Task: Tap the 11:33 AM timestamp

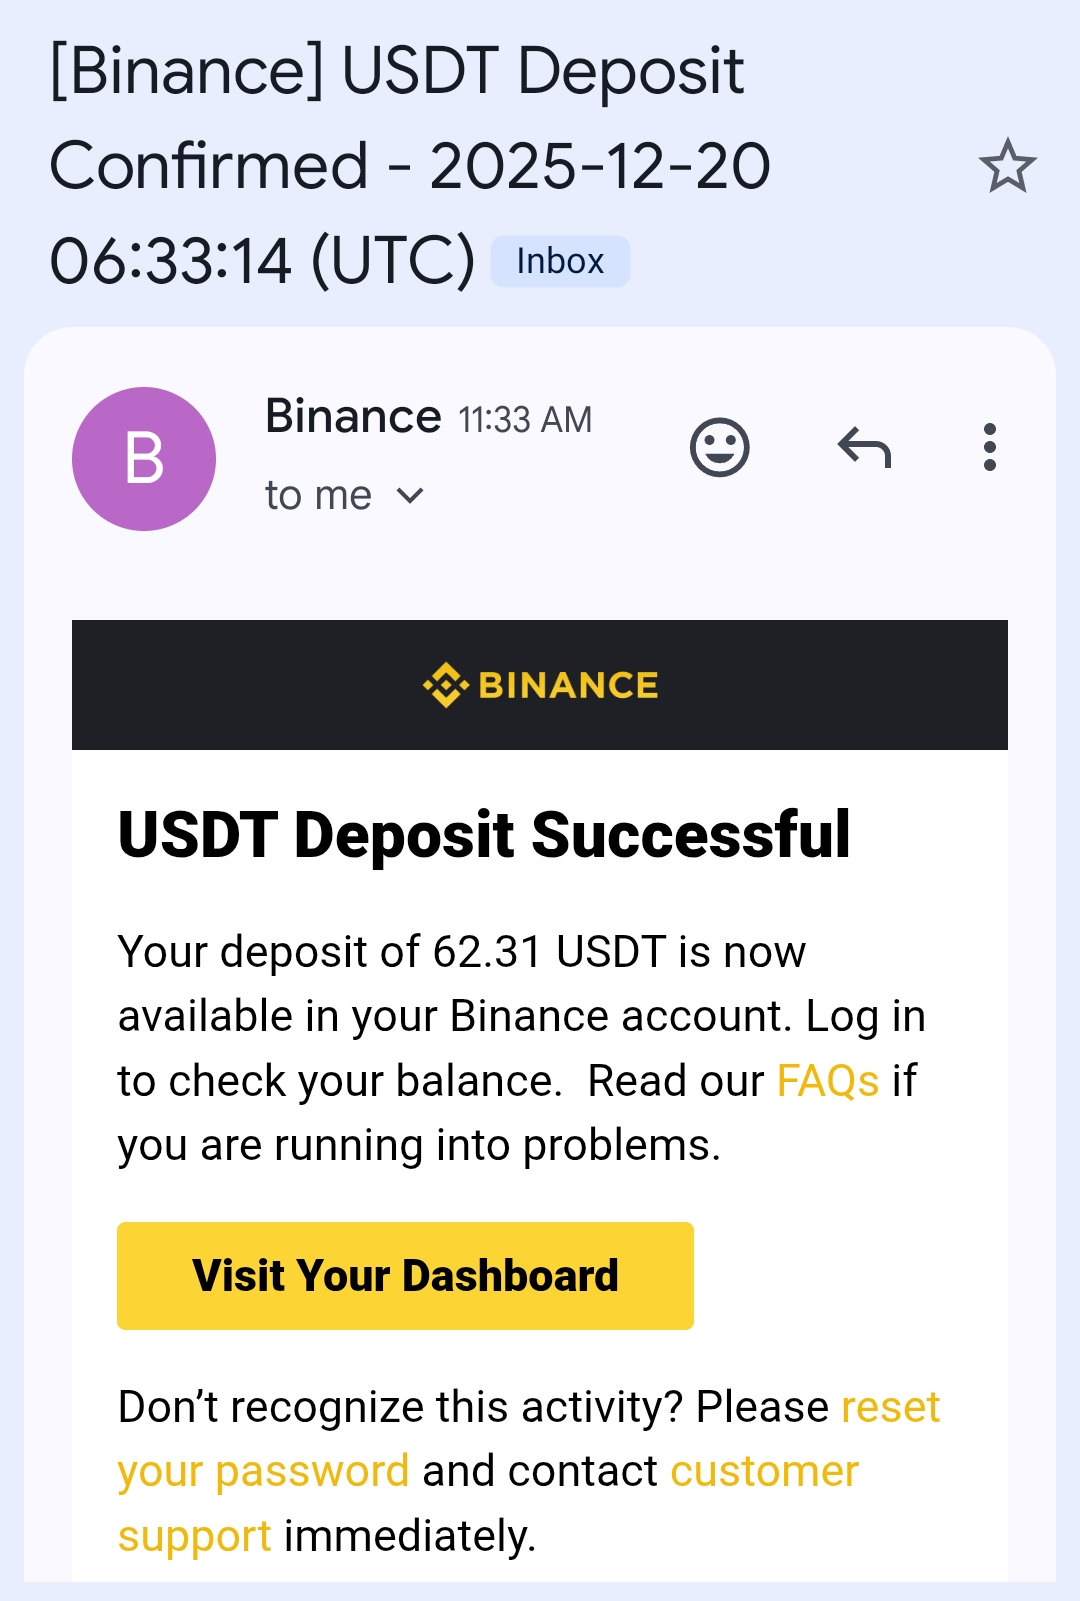Action: (525, 420)
